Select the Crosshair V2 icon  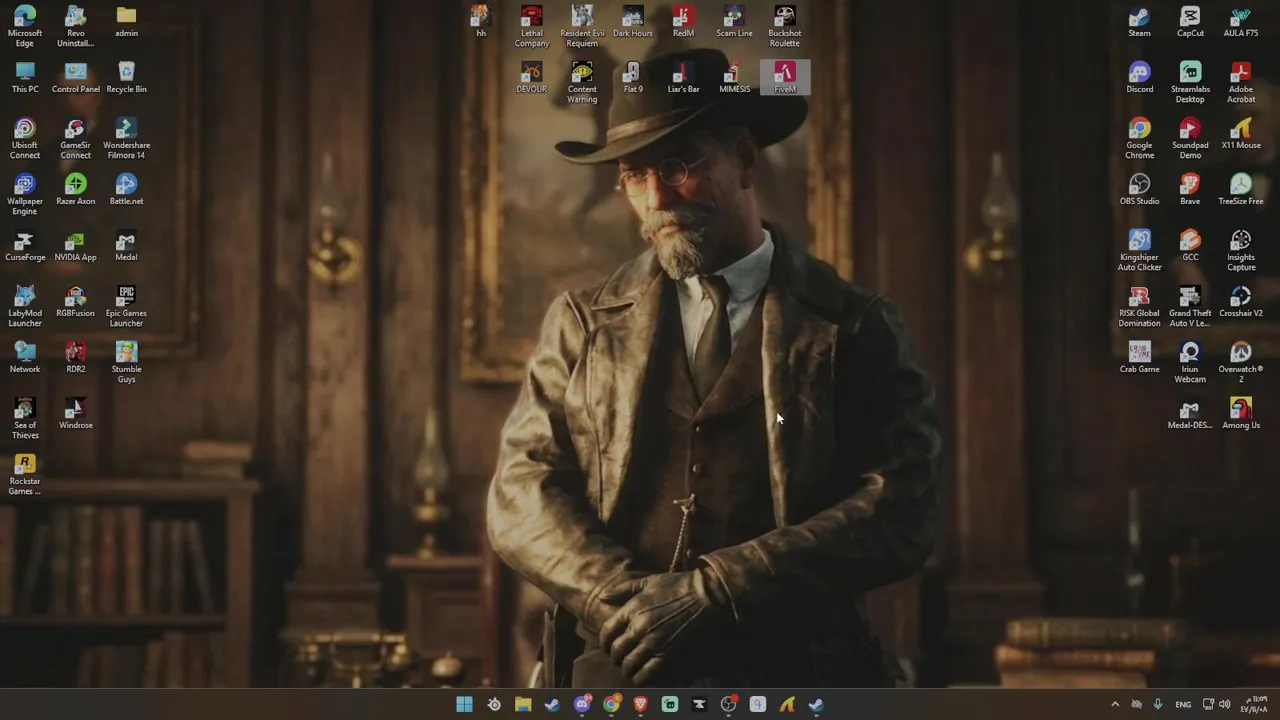1241,301
